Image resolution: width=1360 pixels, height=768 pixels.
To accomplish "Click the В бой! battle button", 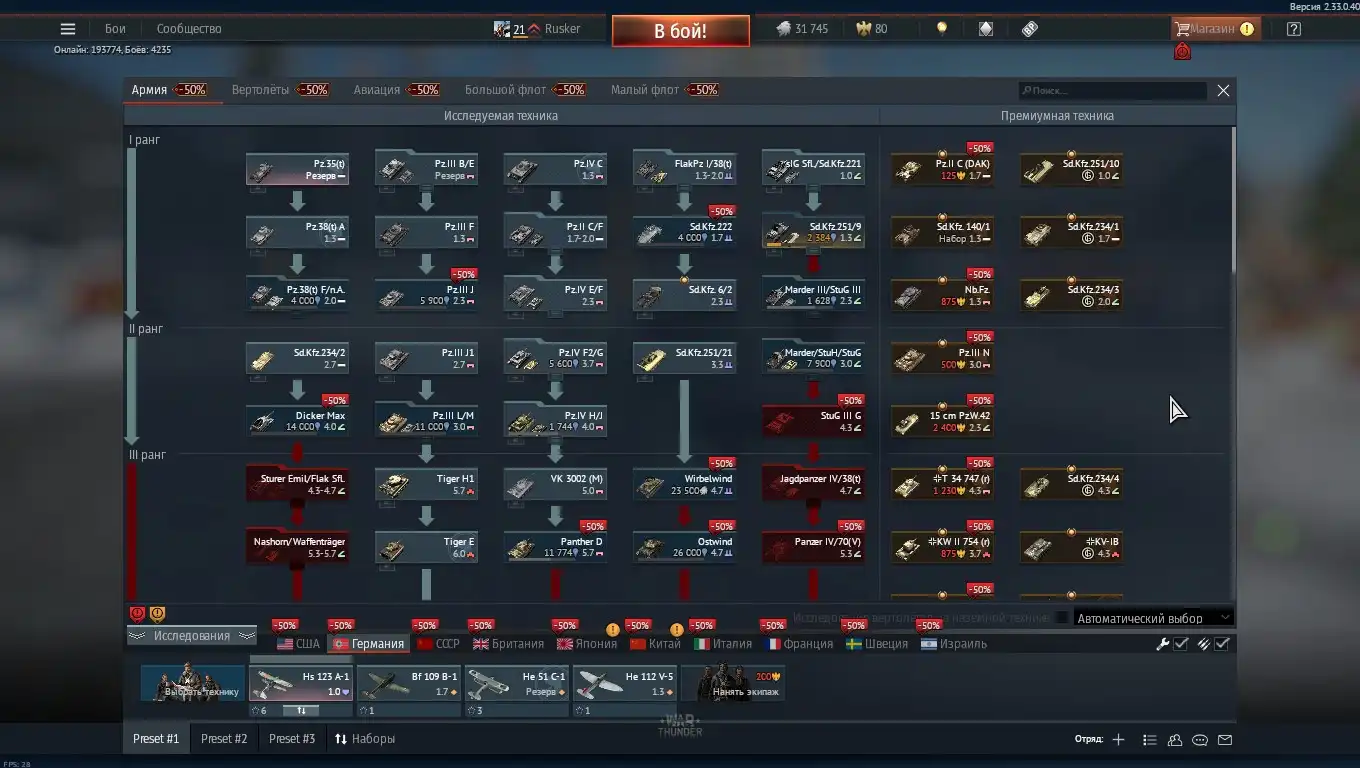I will [x=680, y=31].
